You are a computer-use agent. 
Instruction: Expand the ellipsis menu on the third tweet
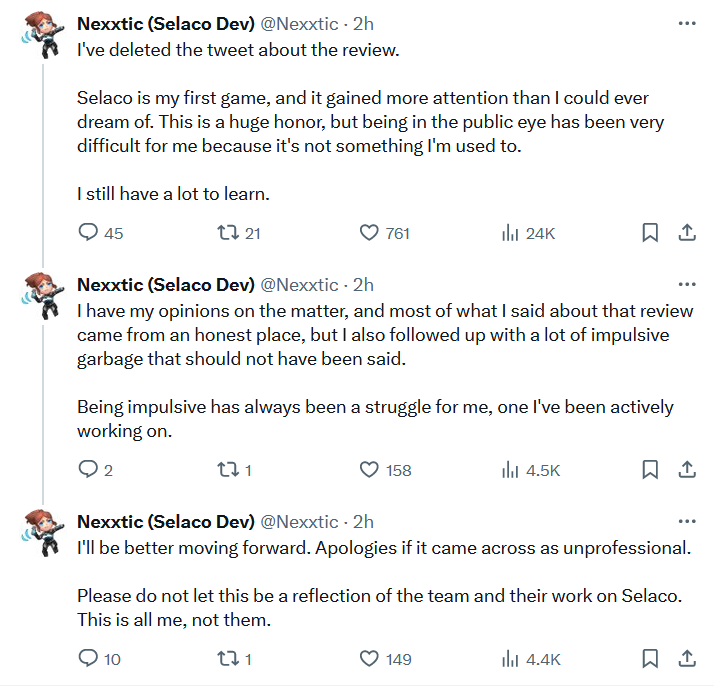tap(687, 521)
